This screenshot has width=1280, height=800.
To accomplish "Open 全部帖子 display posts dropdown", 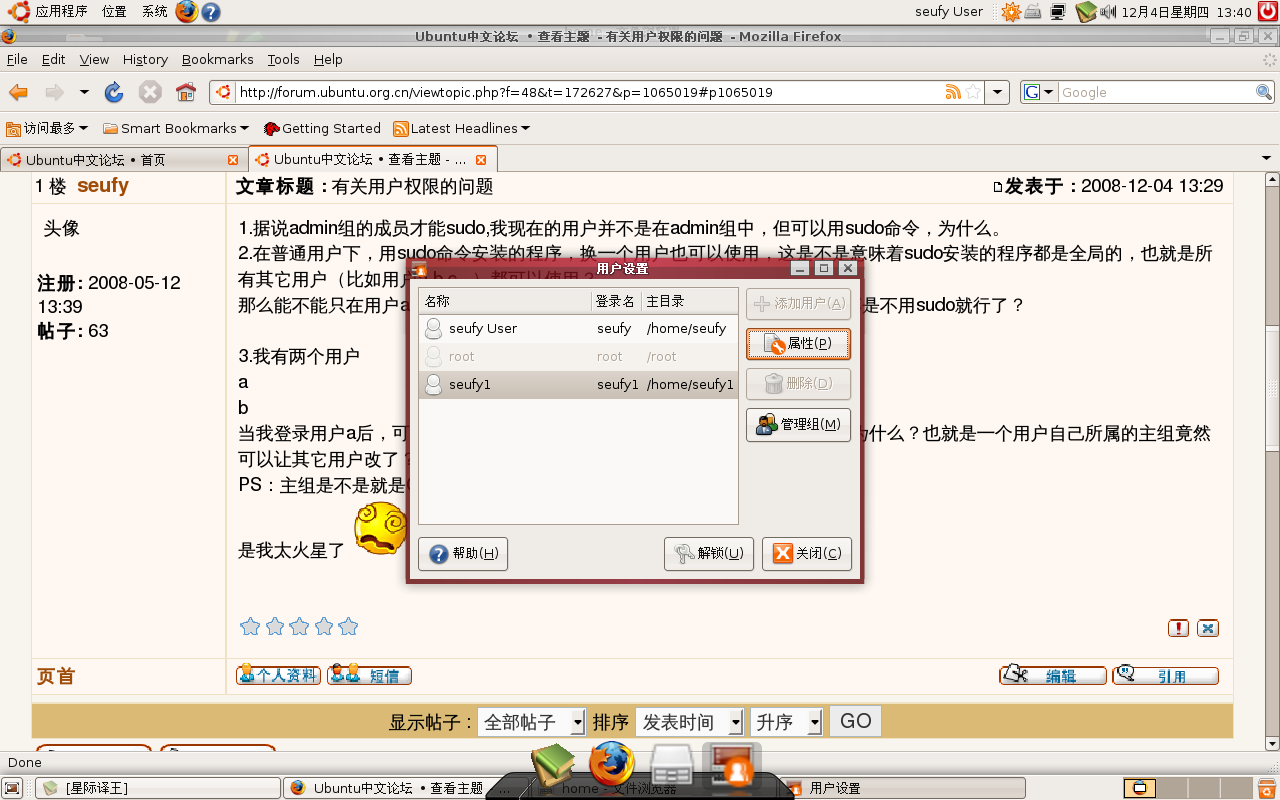I will [x=532, y=722].
